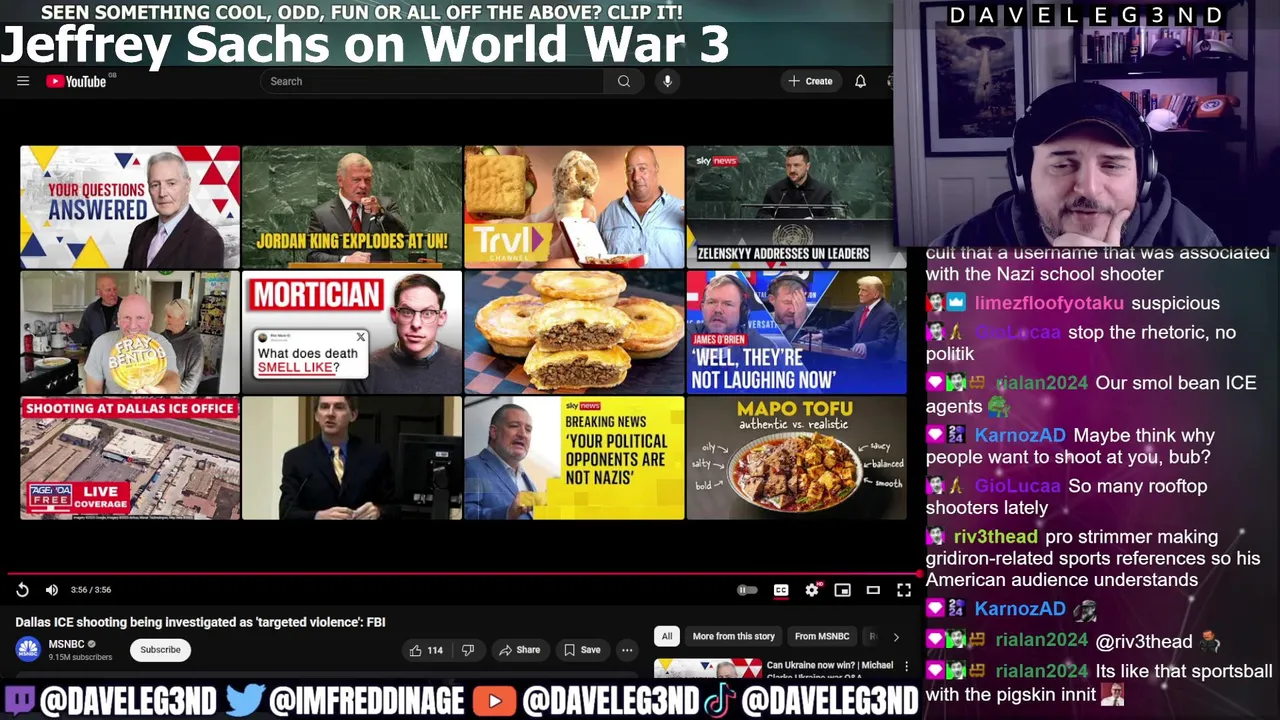Select the From MSNBC chip
The width and height of the screenshot is (1280, 720).
(x=822, y=636)
